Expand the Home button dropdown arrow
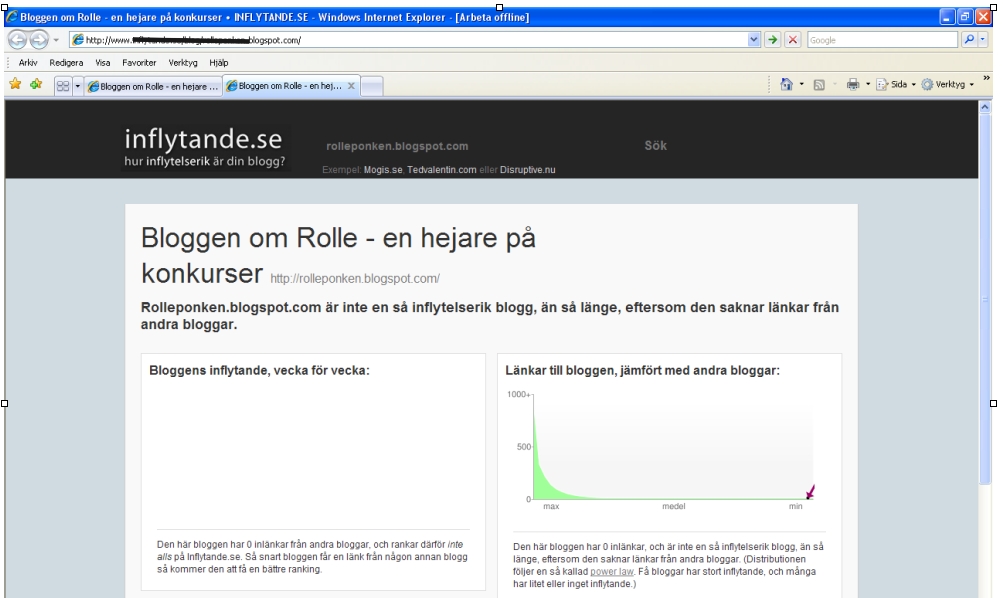The width and height of the screenshot is (1007, 598). (801, 84)
